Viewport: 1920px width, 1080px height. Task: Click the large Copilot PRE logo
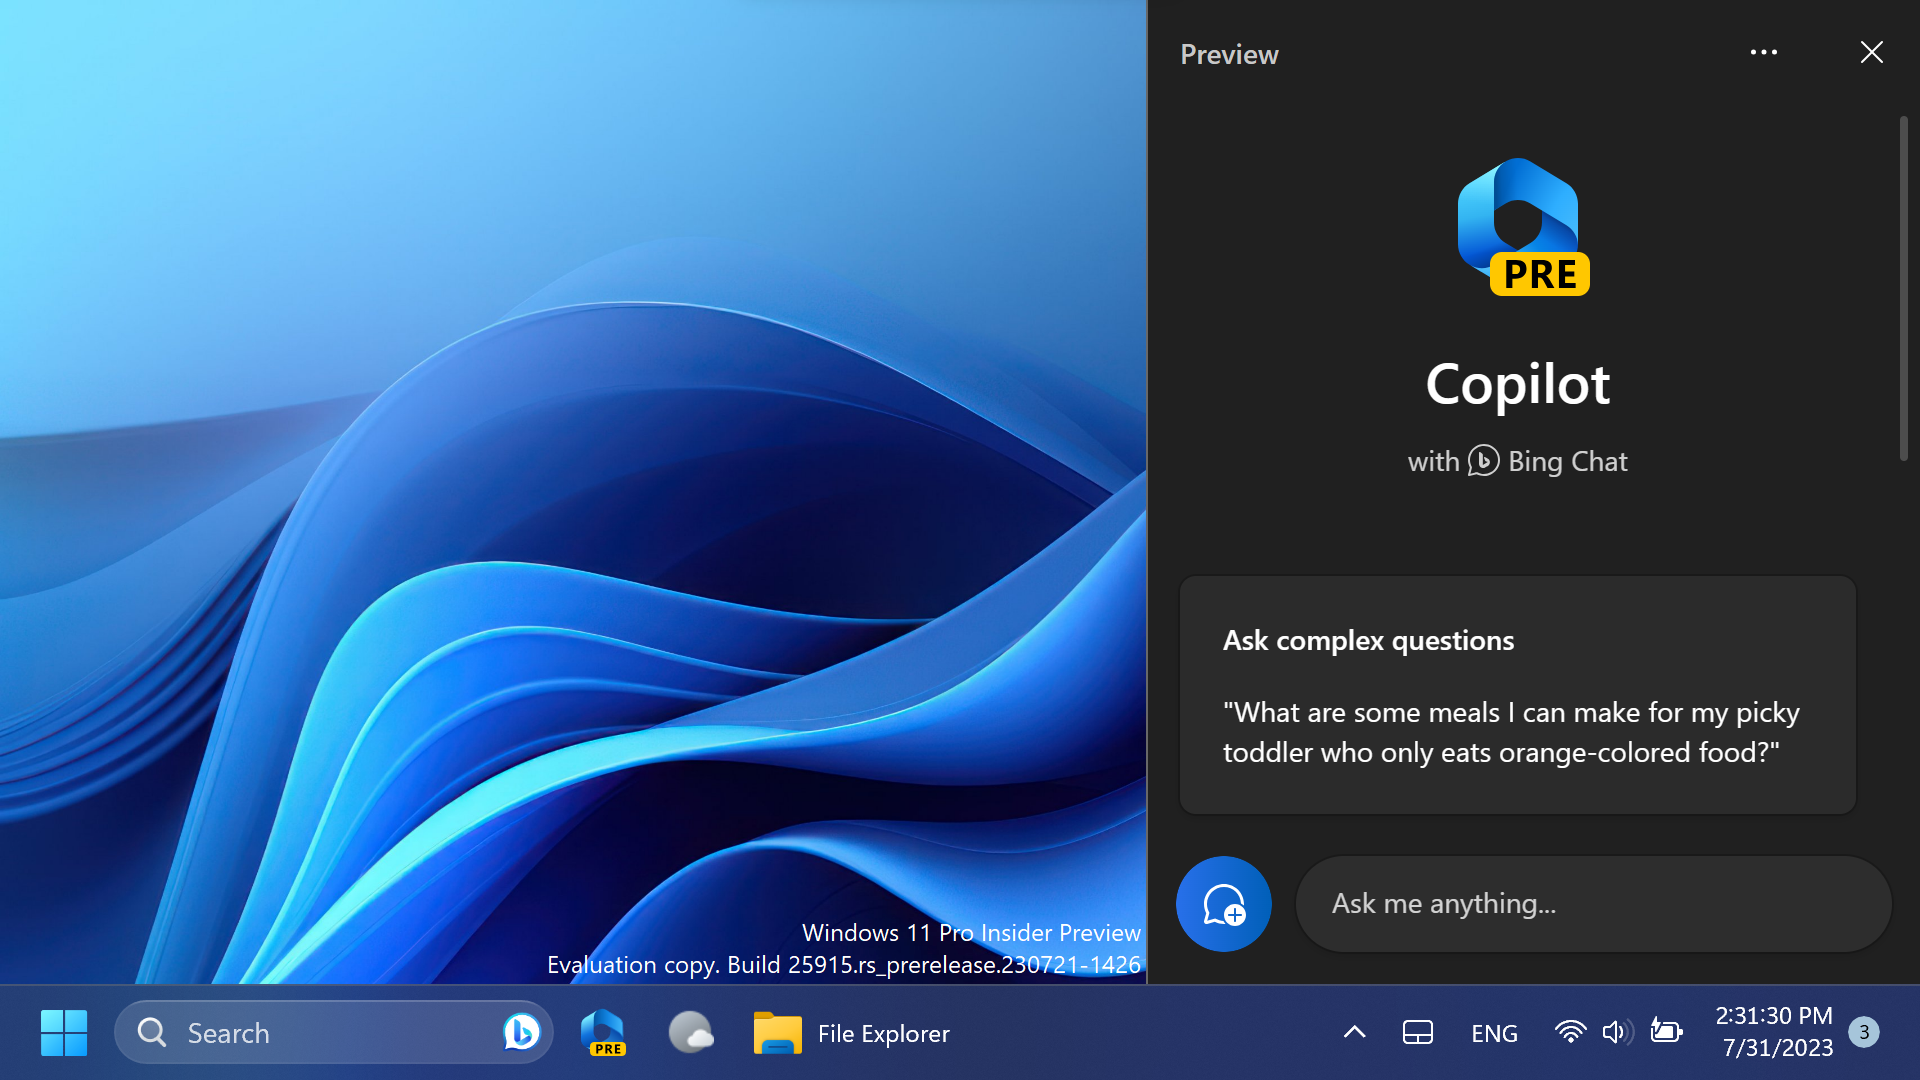[x=1522, y=227]
